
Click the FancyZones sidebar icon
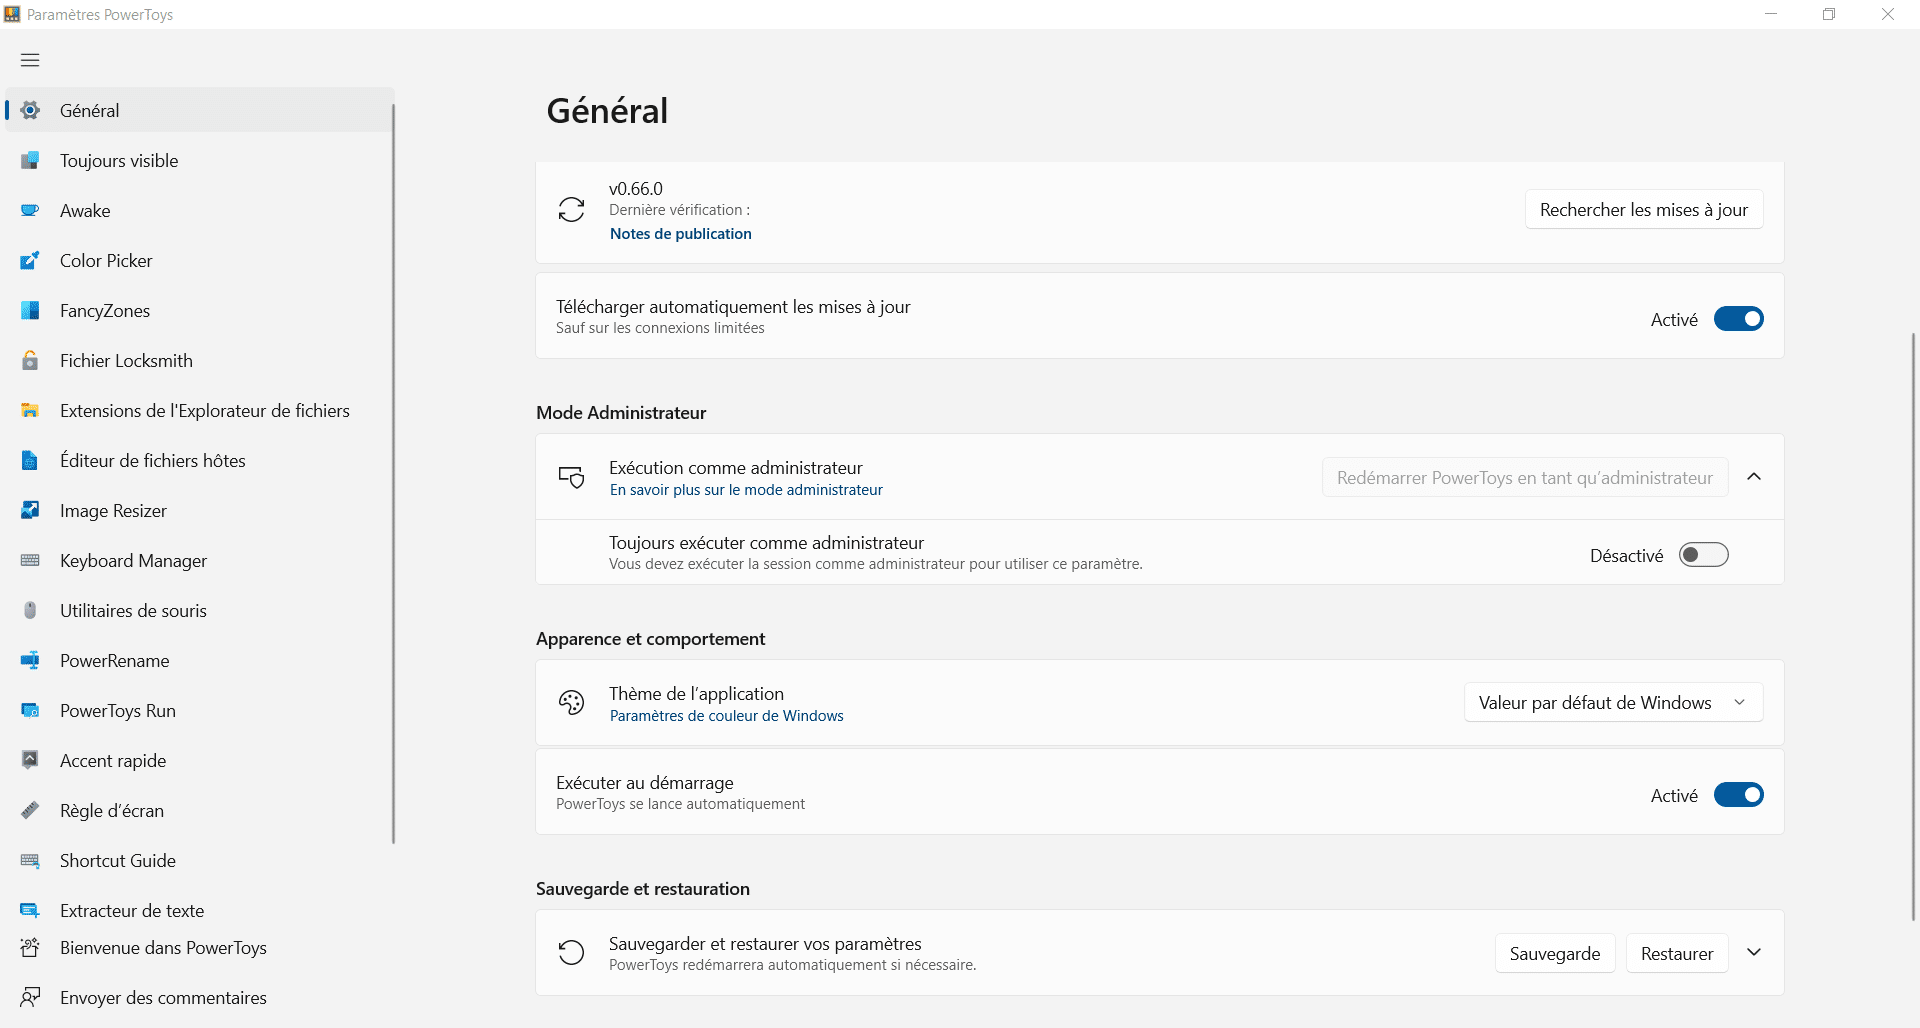click(x=30, y=311)
